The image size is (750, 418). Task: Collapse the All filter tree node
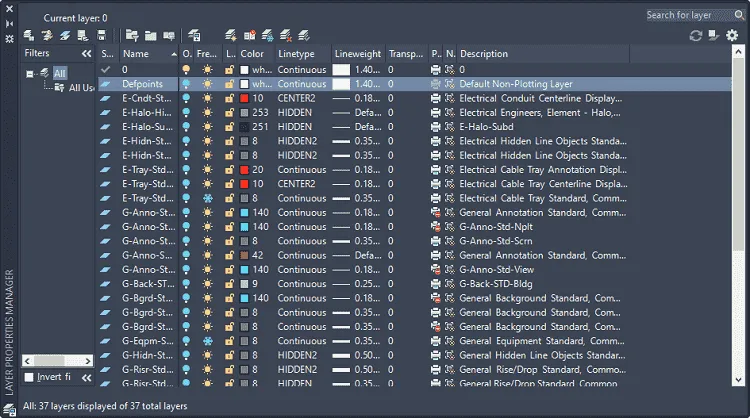point(30,74)
